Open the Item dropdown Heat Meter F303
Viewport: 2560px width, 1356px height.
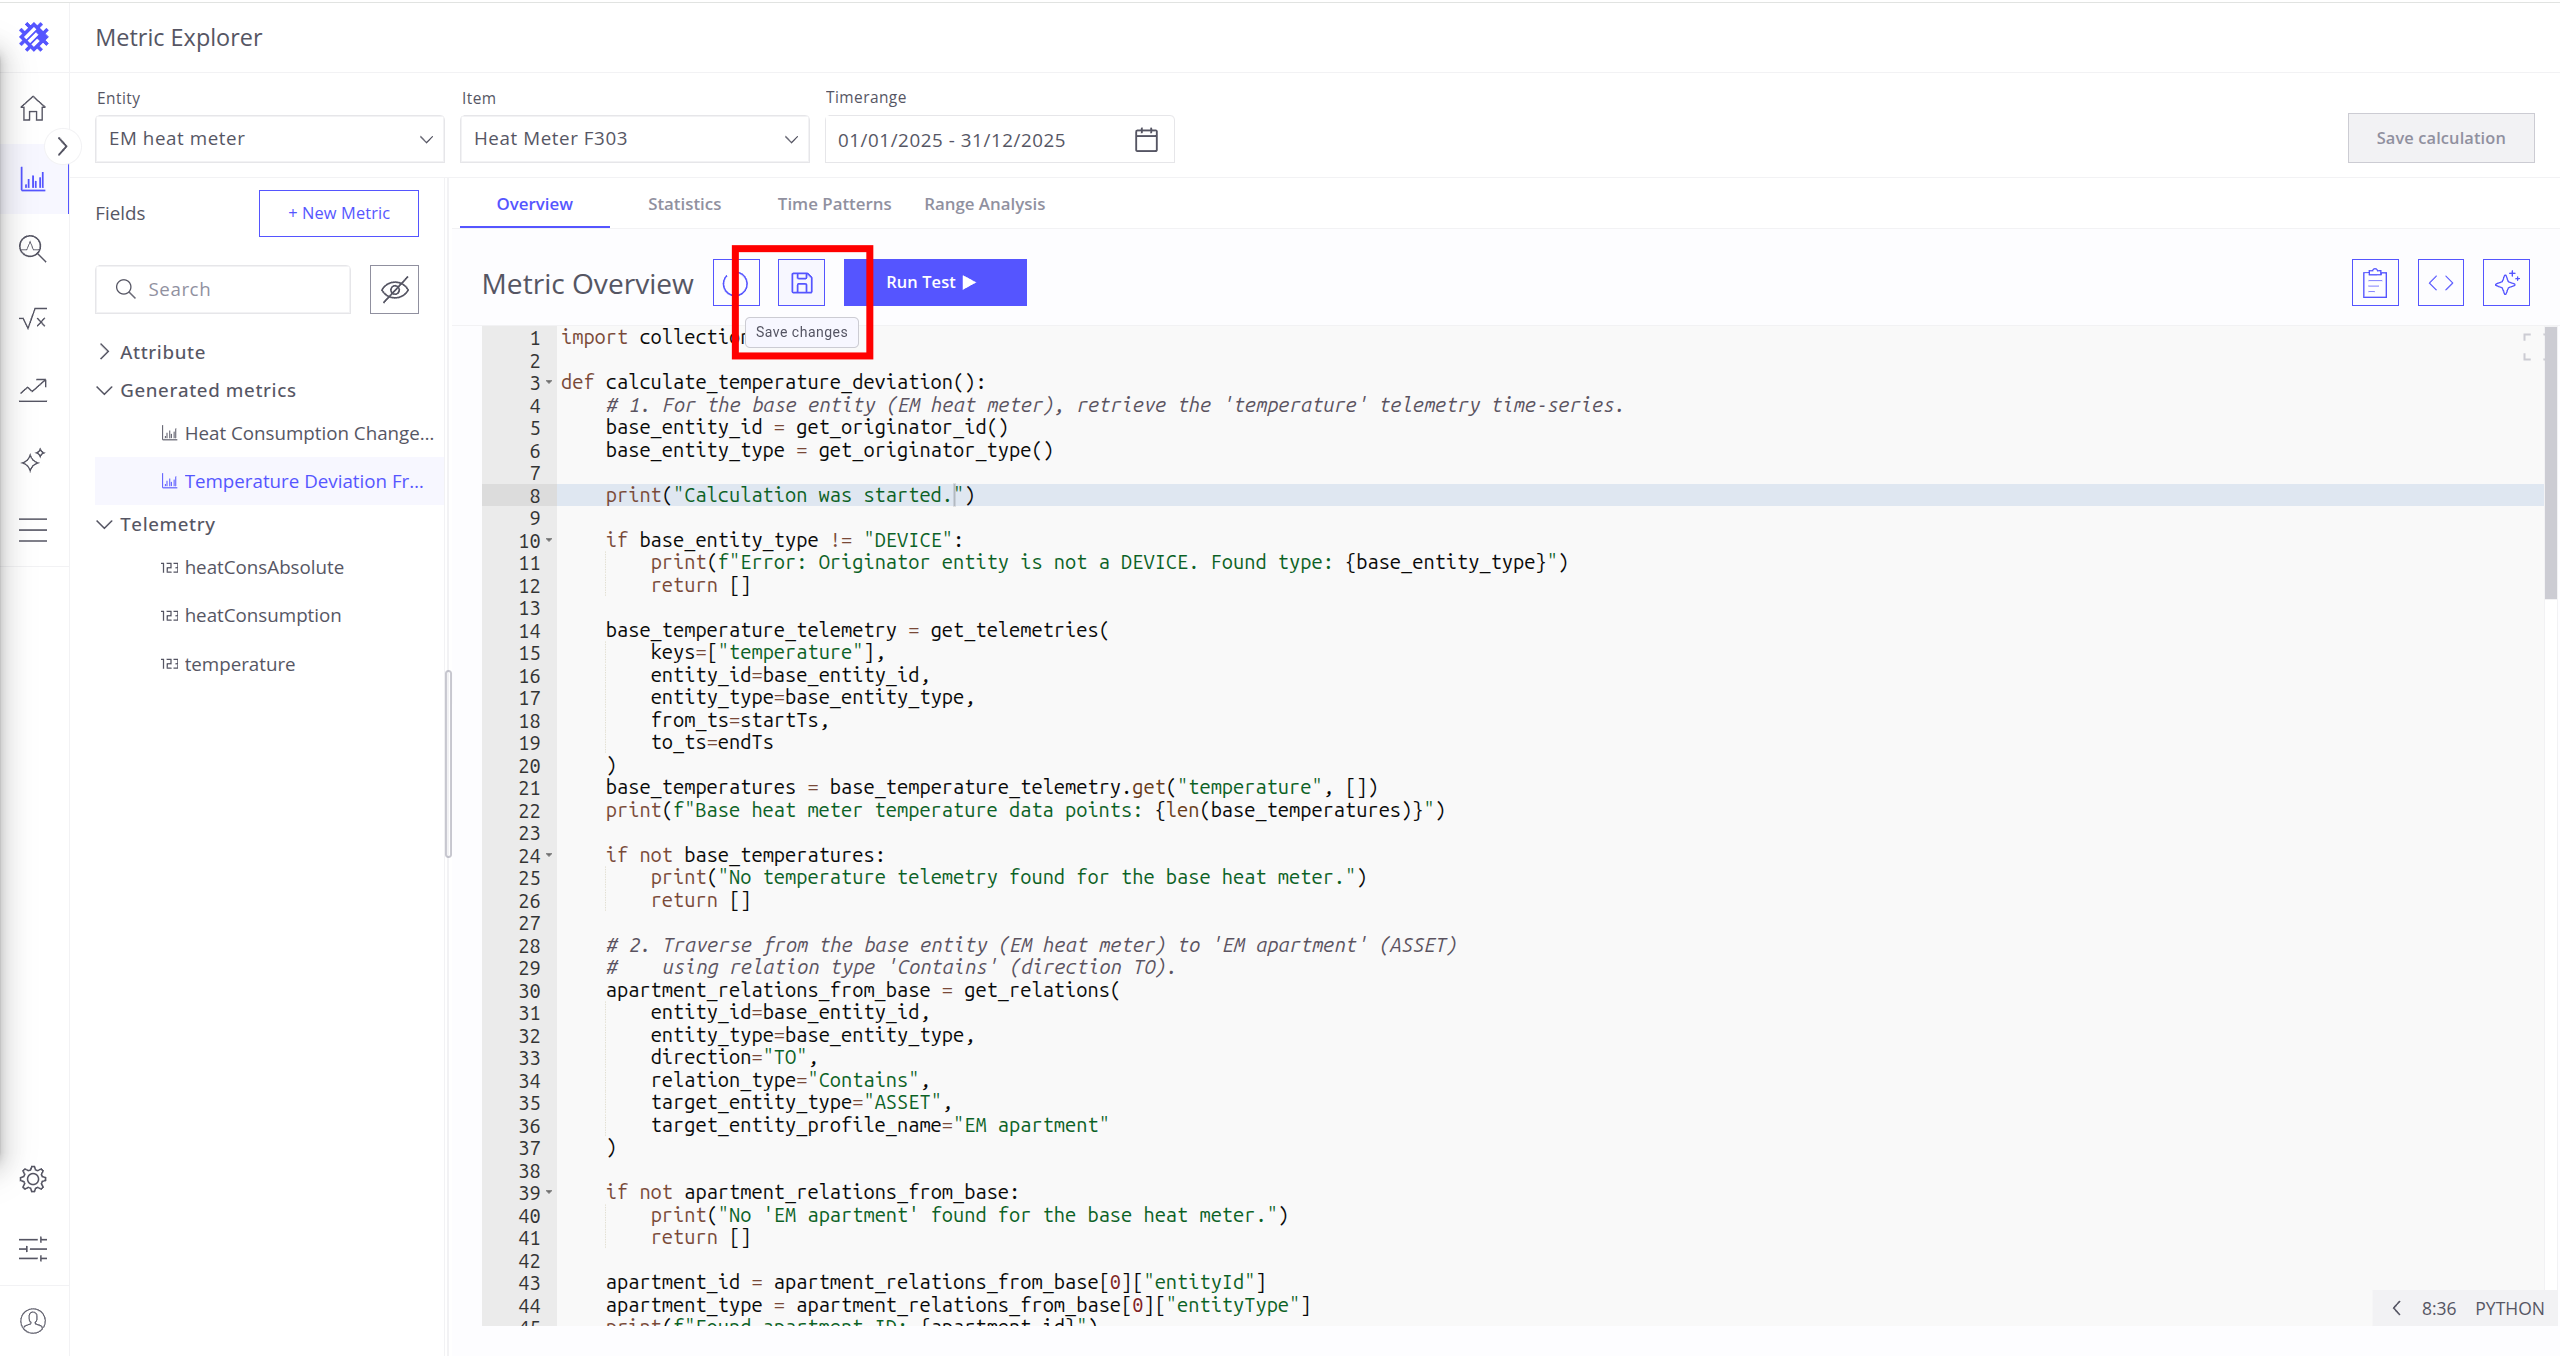click(634, 139)
